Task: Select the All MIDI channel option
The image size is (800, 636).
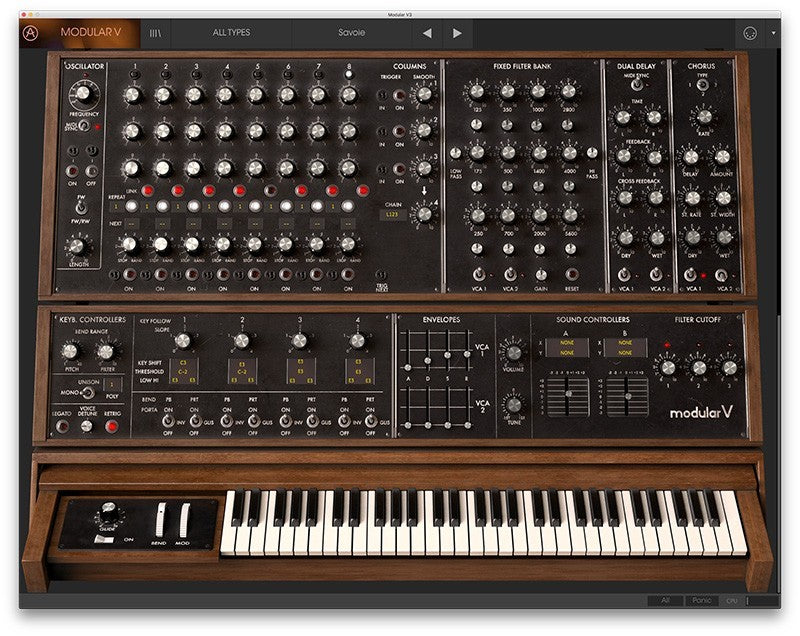Action: pyautogui.click(x=665, y=600)
